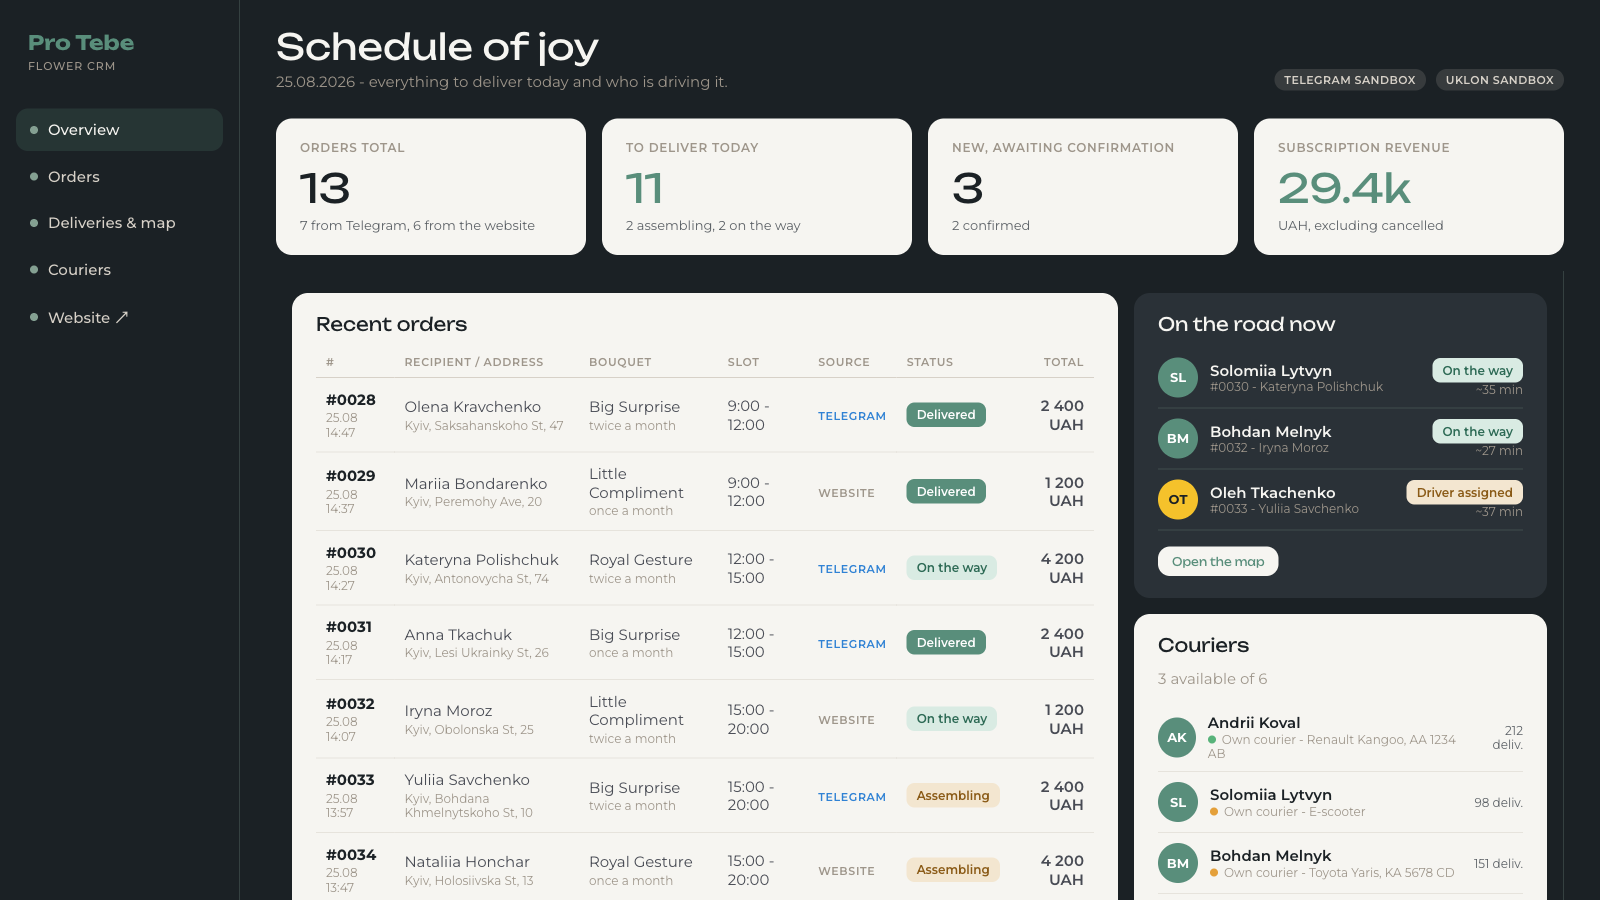This screenshot has height=900, width=1600.
Task: Click SL avatar beside Solomiia Lytvyn, E-scooter courier
Action: tap(1178, 802)
